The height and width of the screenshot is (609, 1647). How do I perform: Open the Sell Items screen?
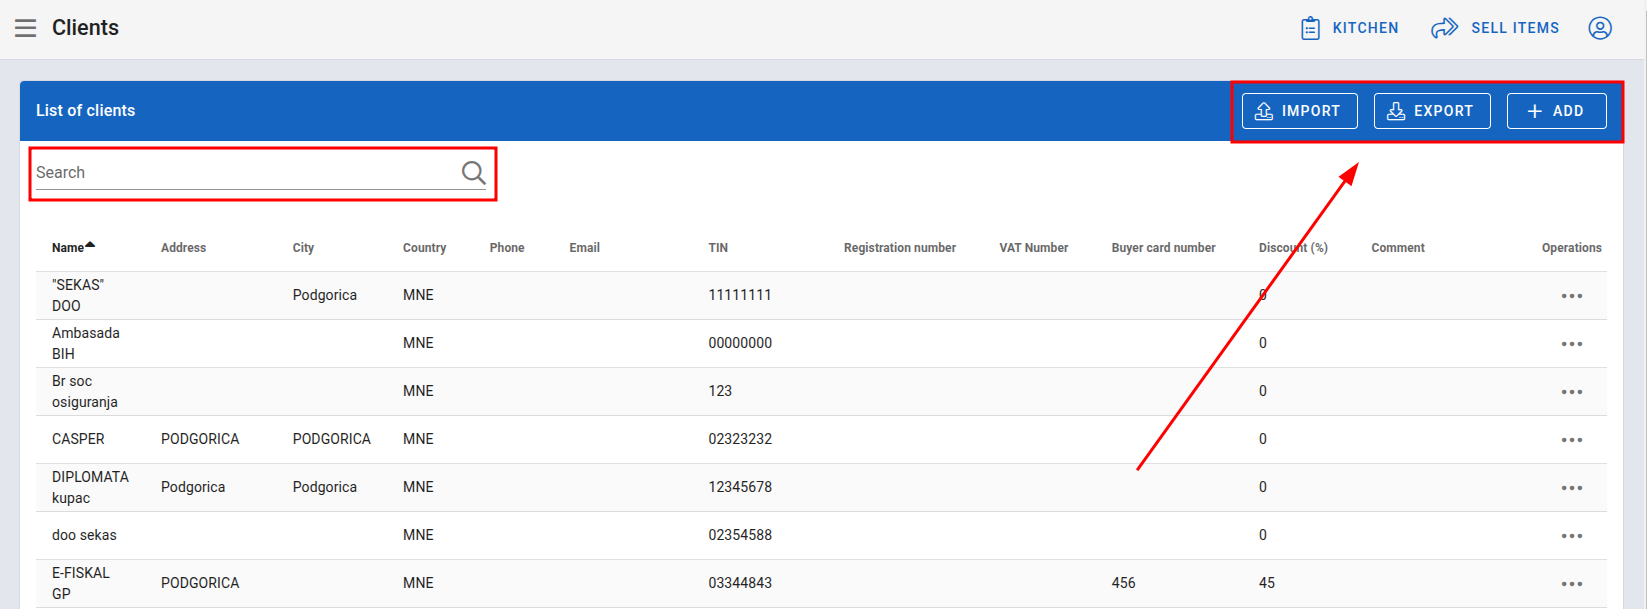1495,28
